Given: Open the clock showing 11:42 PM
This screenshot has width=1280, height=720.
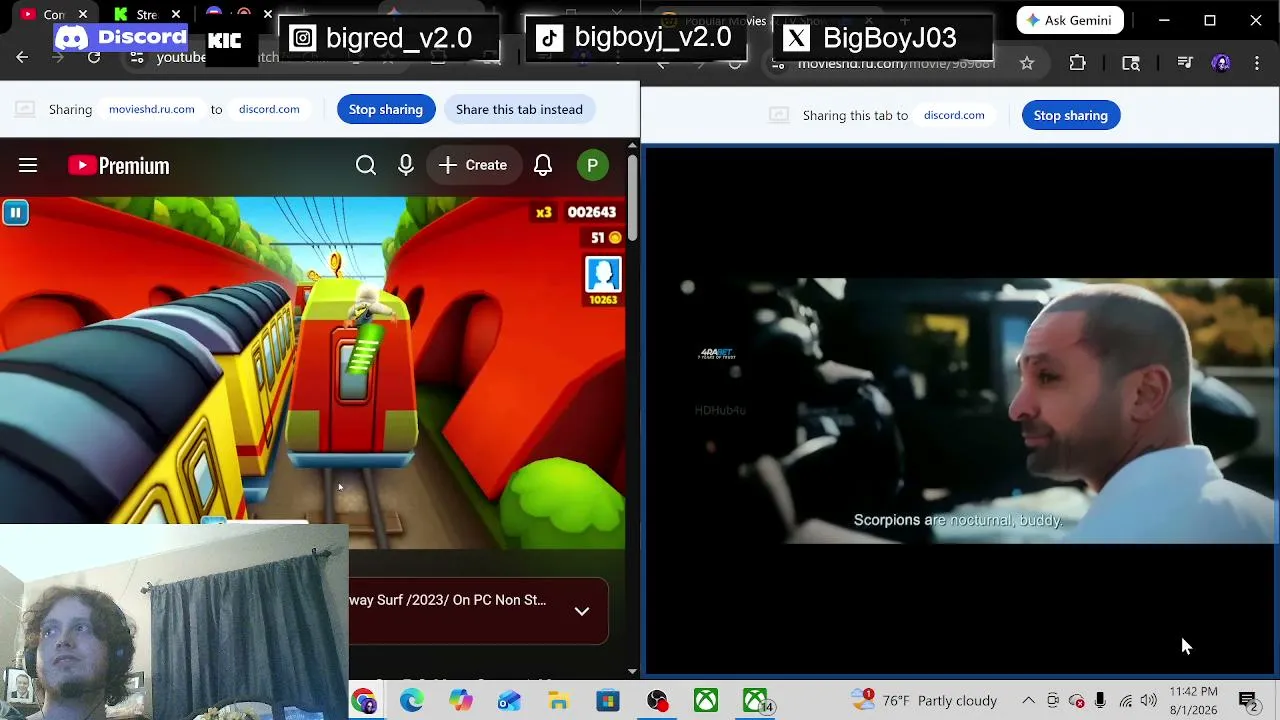Looking at the screenshot, I should 1193,701.
